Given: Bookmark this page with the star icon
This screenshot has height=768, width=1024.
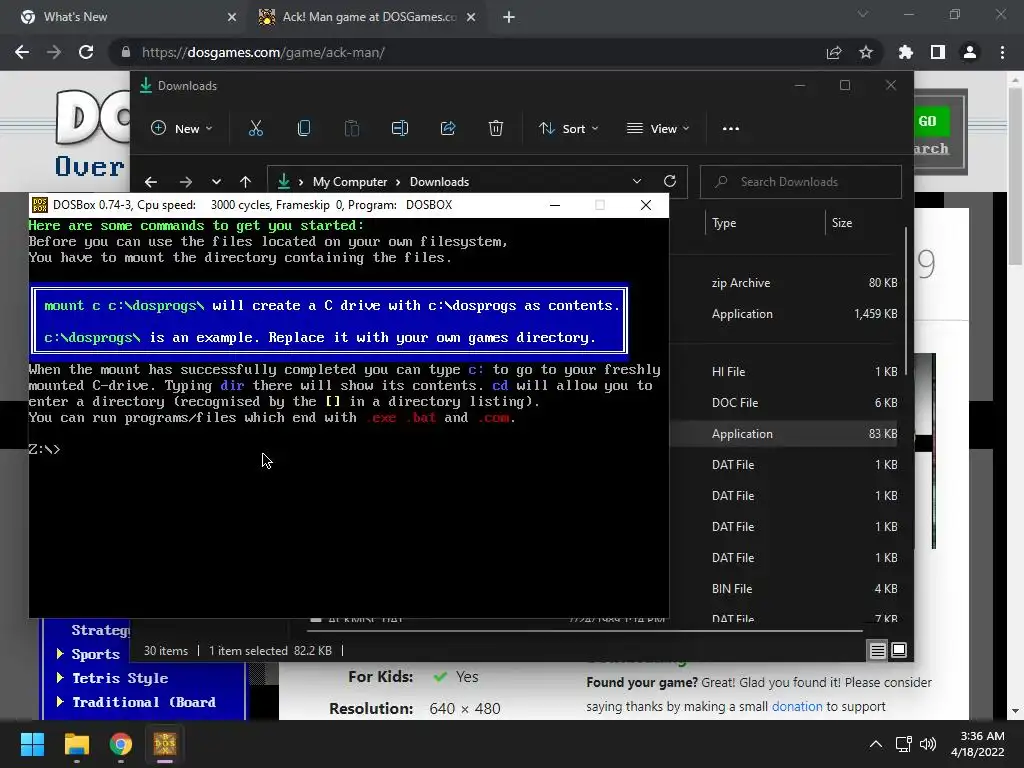Looking at the screenshot, I should (x=866, y=52).
